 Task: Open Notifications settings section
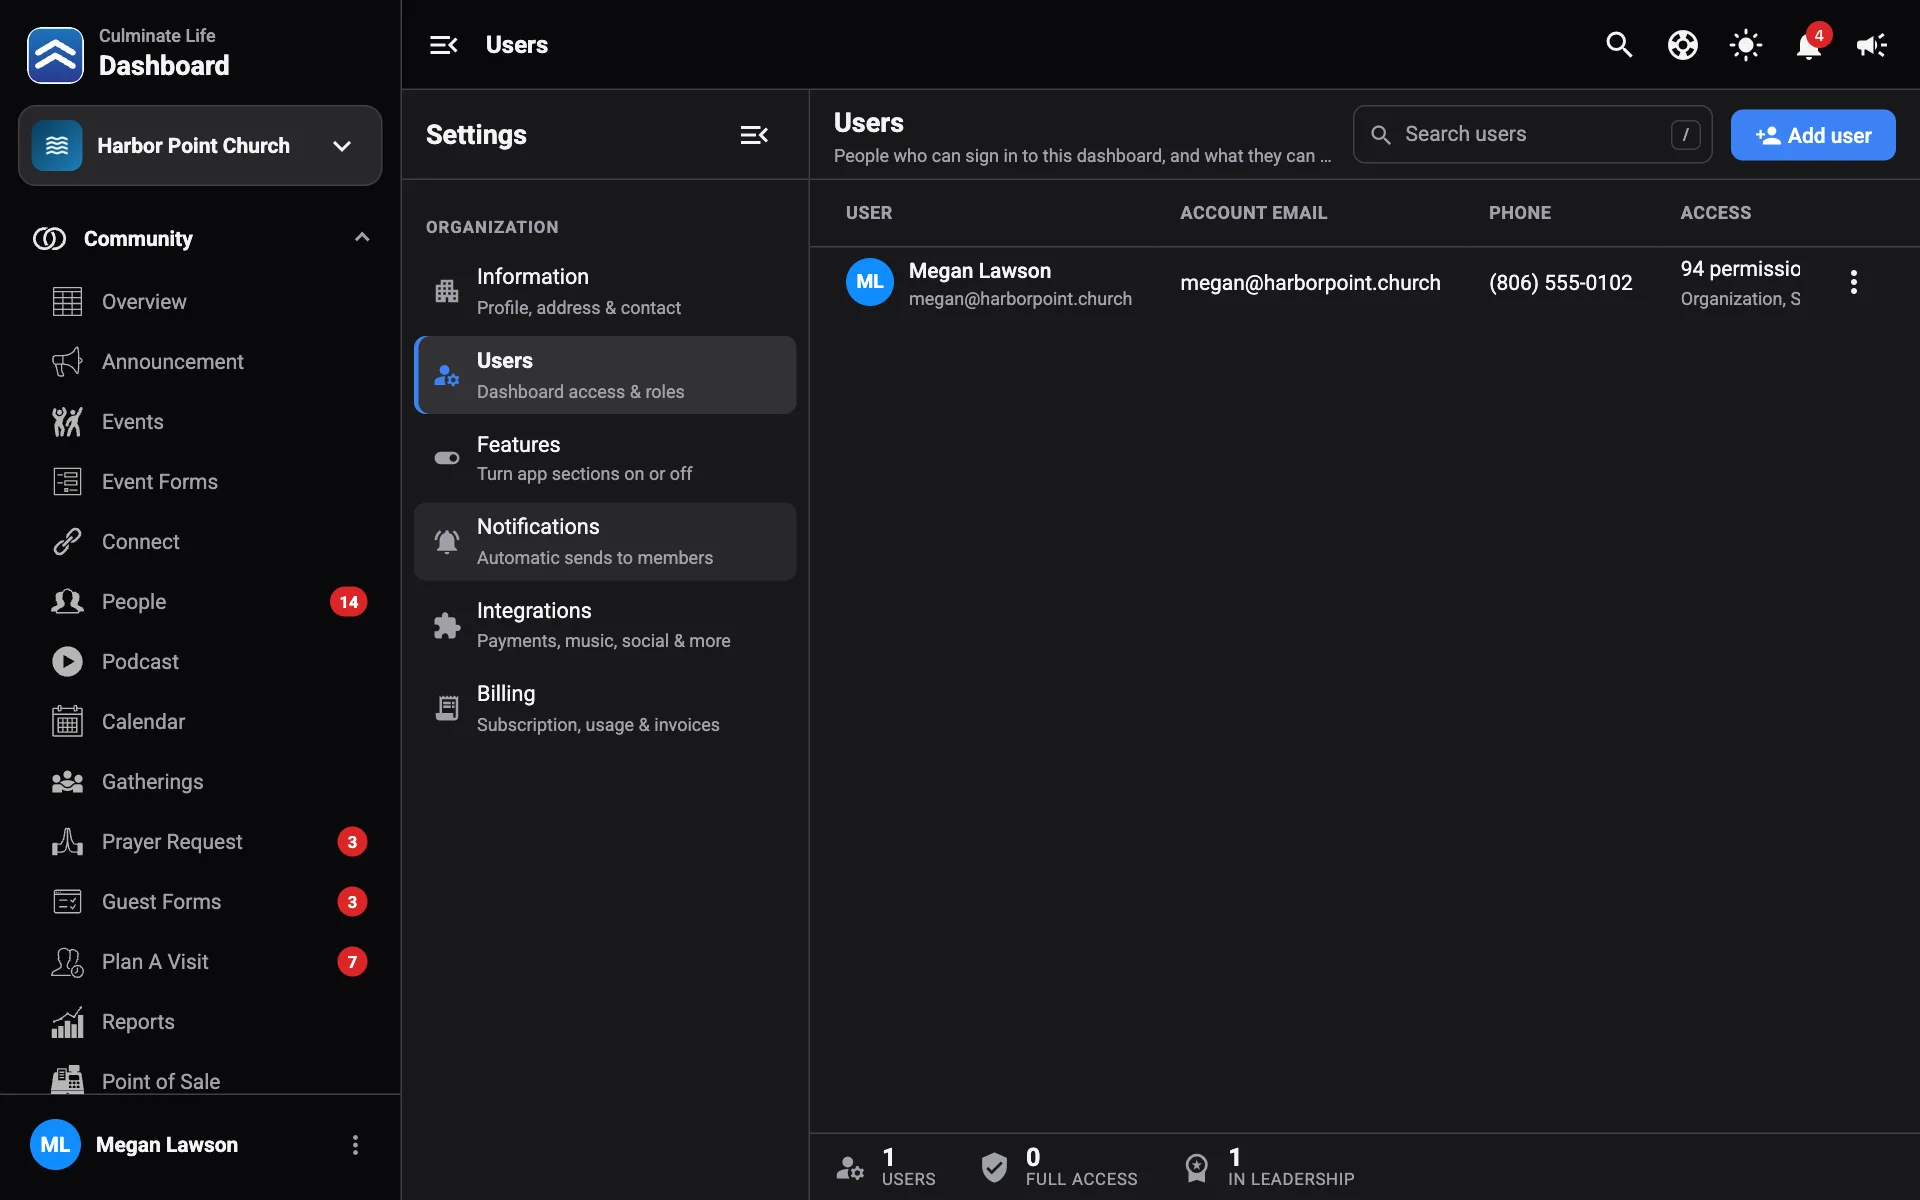[x=605, y=541]
